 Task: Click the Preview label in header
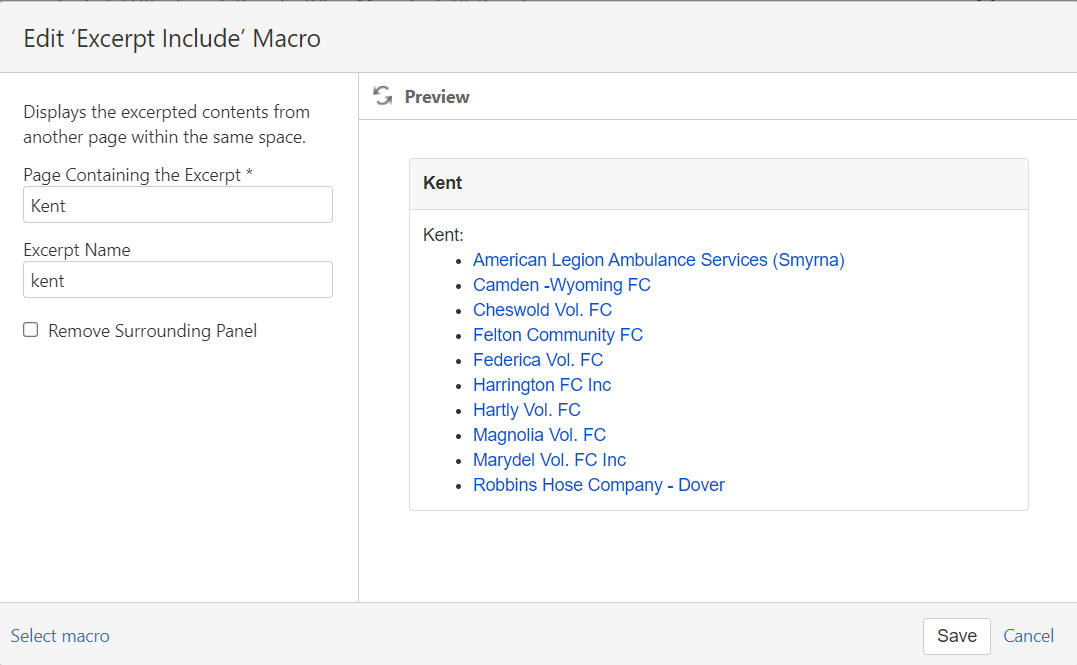437,97
